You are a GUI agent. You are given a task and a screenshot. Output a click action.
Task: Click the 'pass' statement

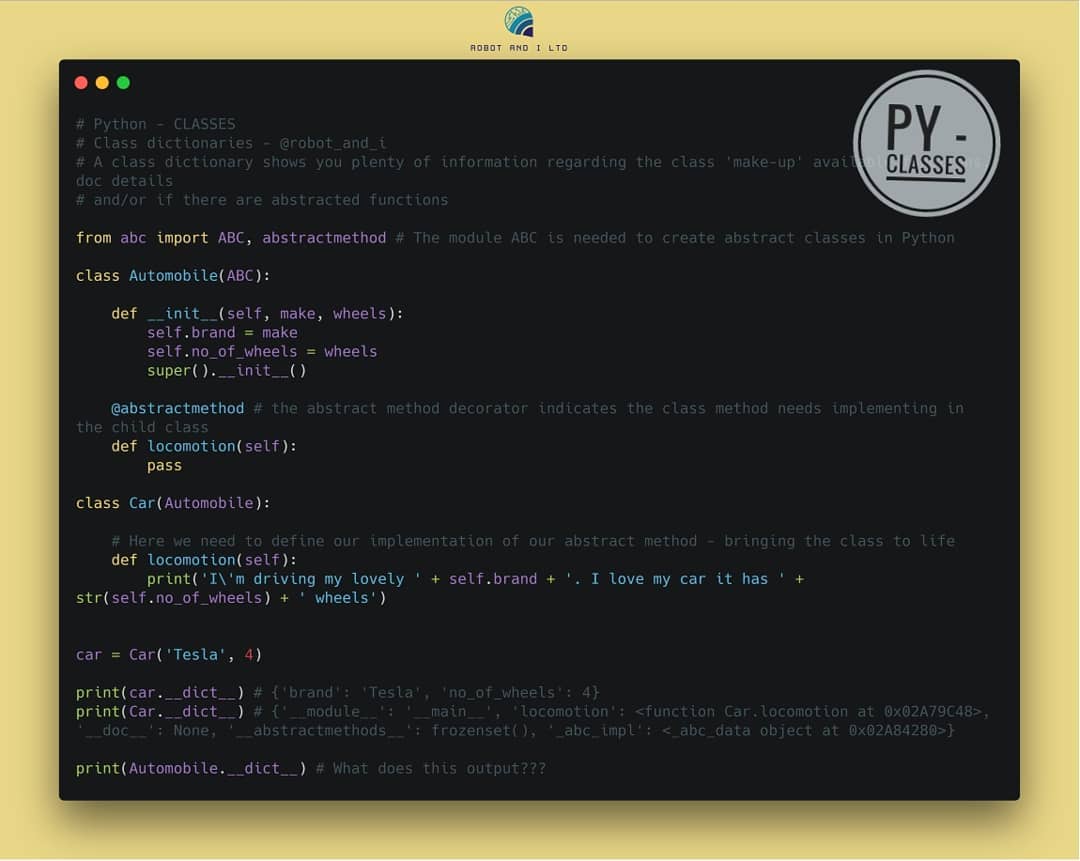pyautogui.click(x=164, y=466)
